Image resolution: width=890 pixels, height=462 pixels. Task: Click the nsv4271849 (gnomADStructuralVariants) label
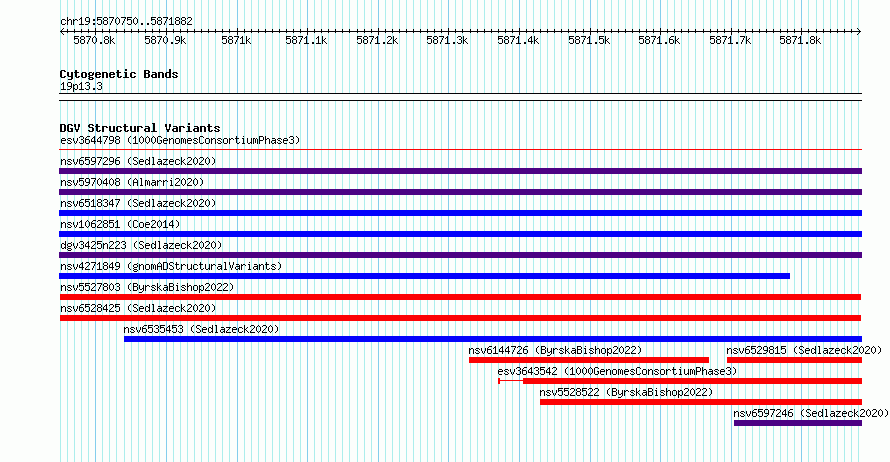(171, 266)
